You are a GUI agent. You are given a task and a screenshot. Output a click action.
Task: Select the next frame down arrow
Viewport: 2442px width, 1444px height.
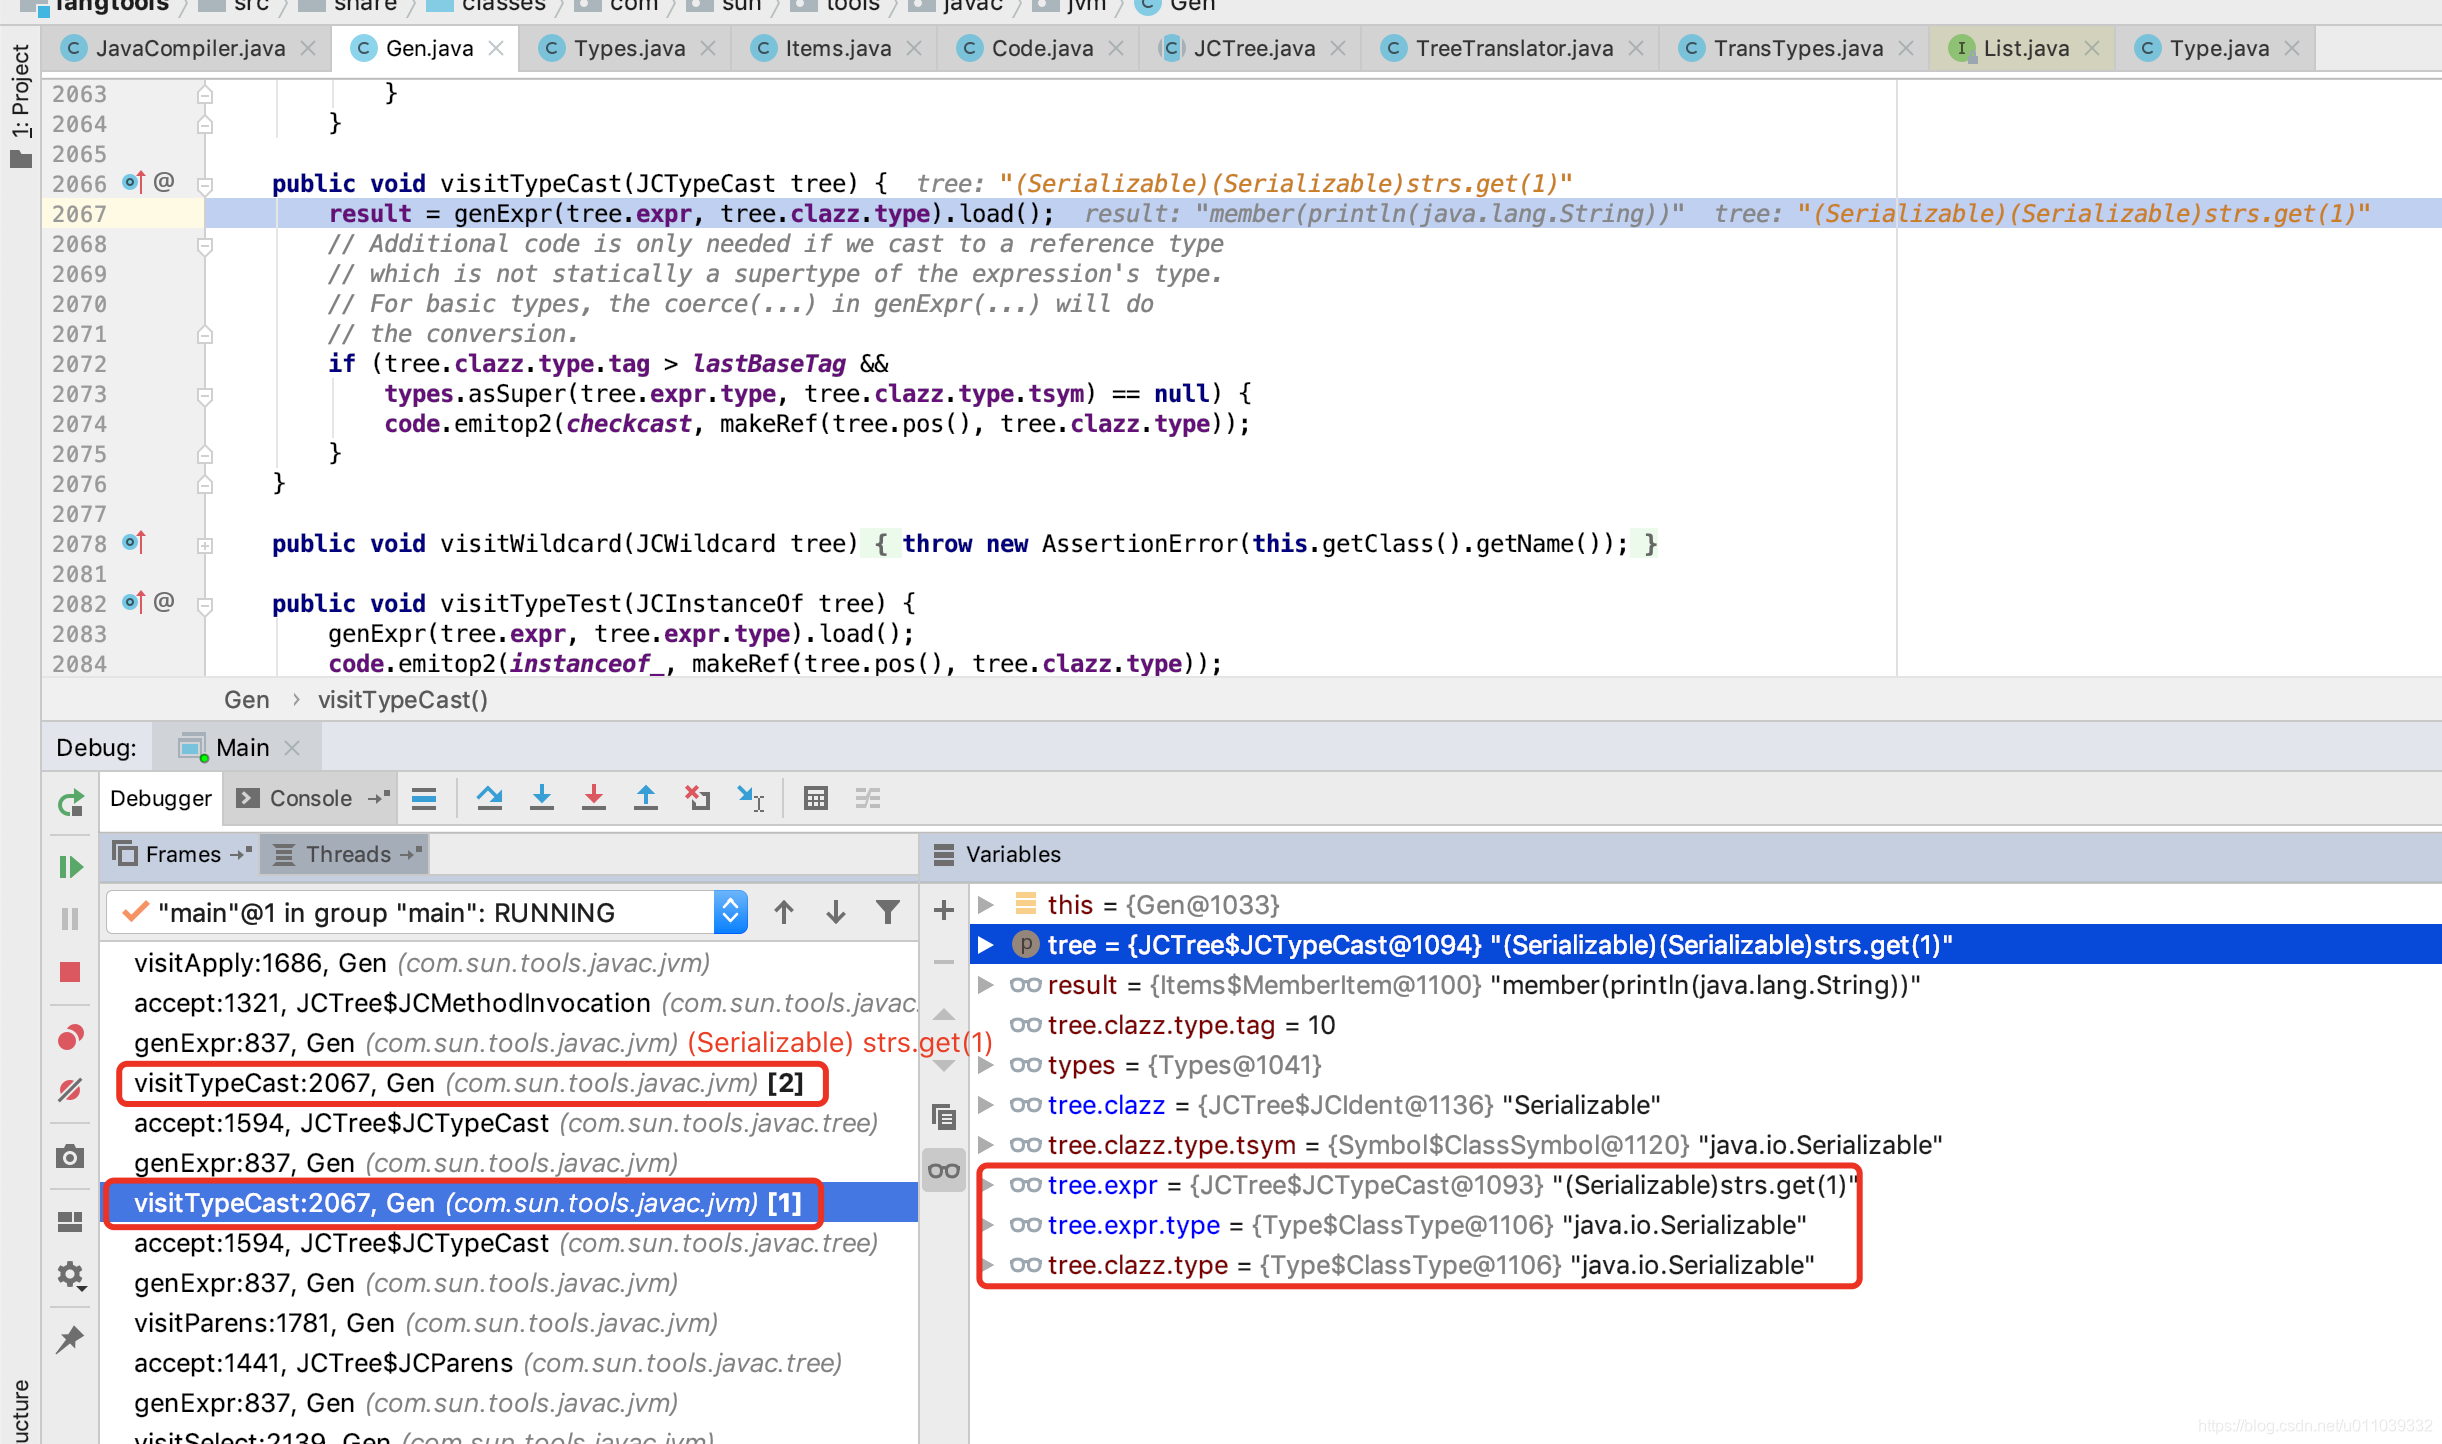836,912
